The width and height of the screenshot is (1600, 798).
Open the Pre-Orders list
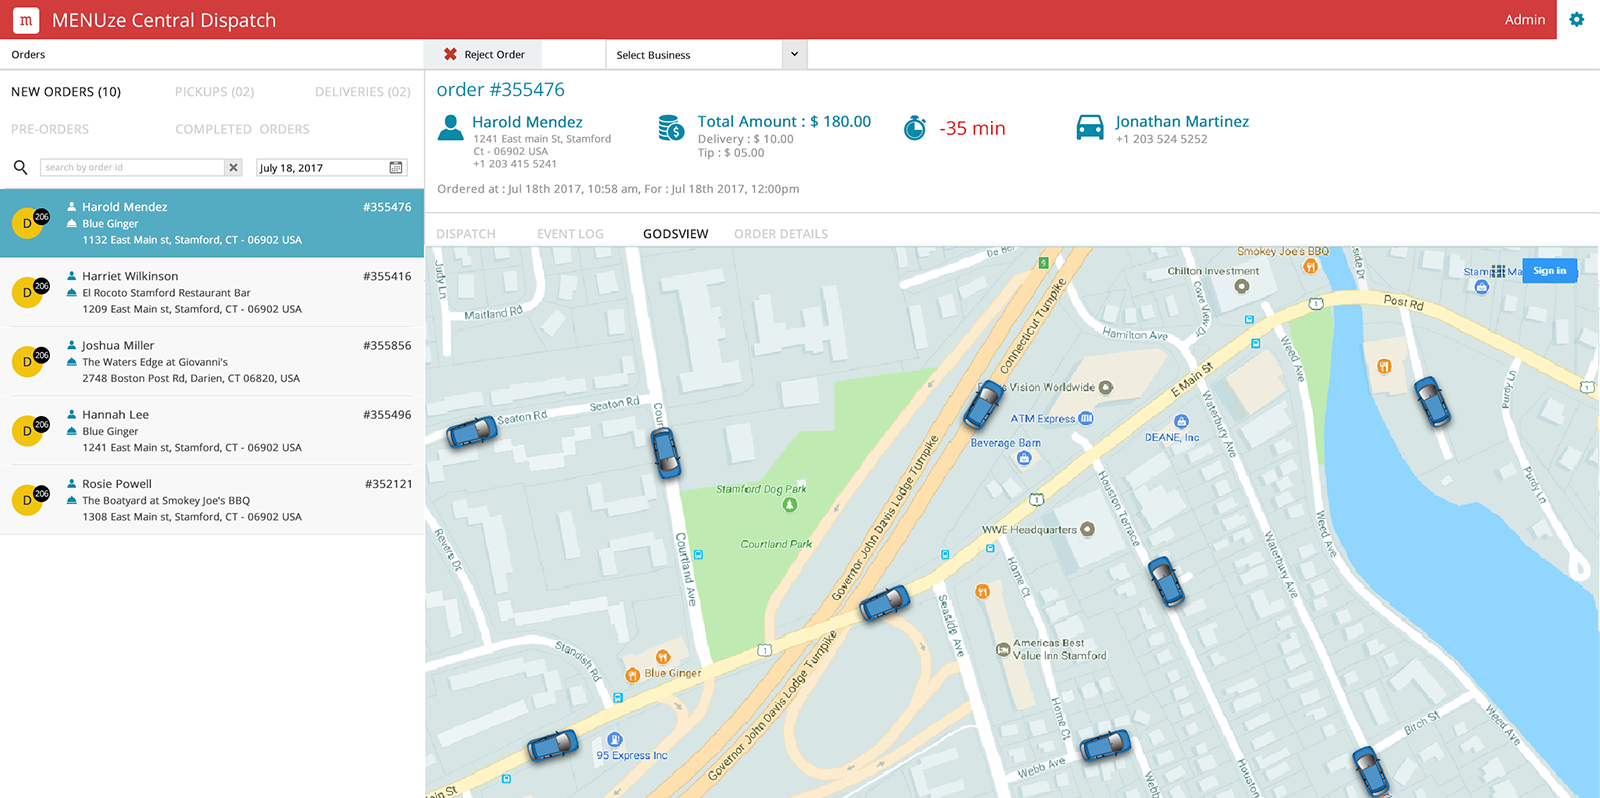[50, 129]
